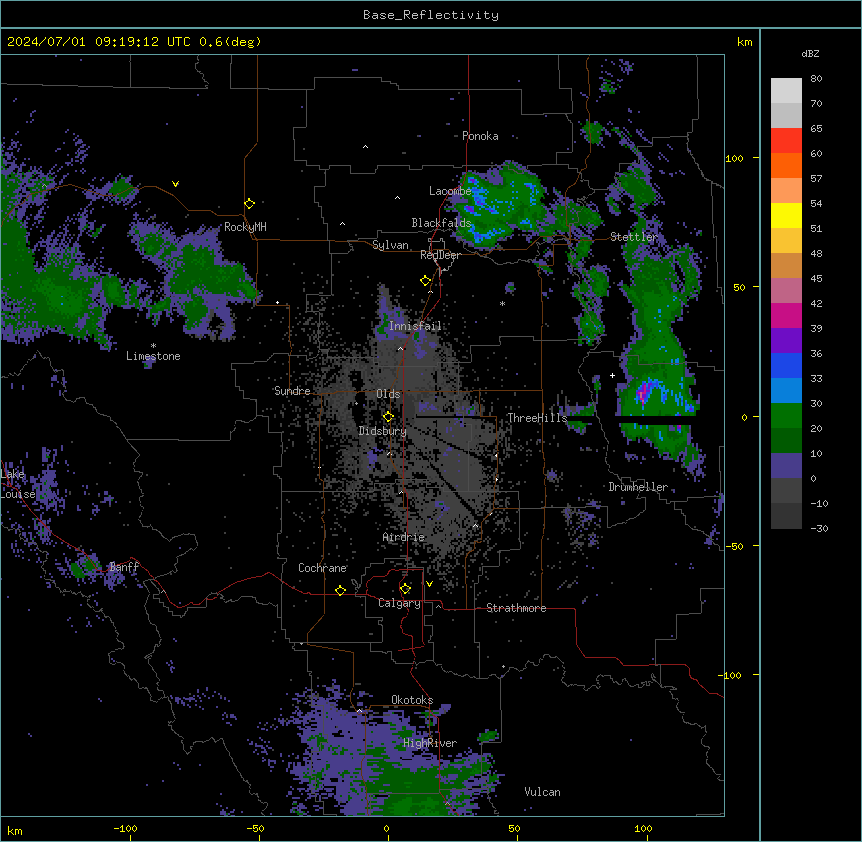862x842 pixels.
Task: Select the lightest gray swatch at the legend top
Action: coord(786,91)
